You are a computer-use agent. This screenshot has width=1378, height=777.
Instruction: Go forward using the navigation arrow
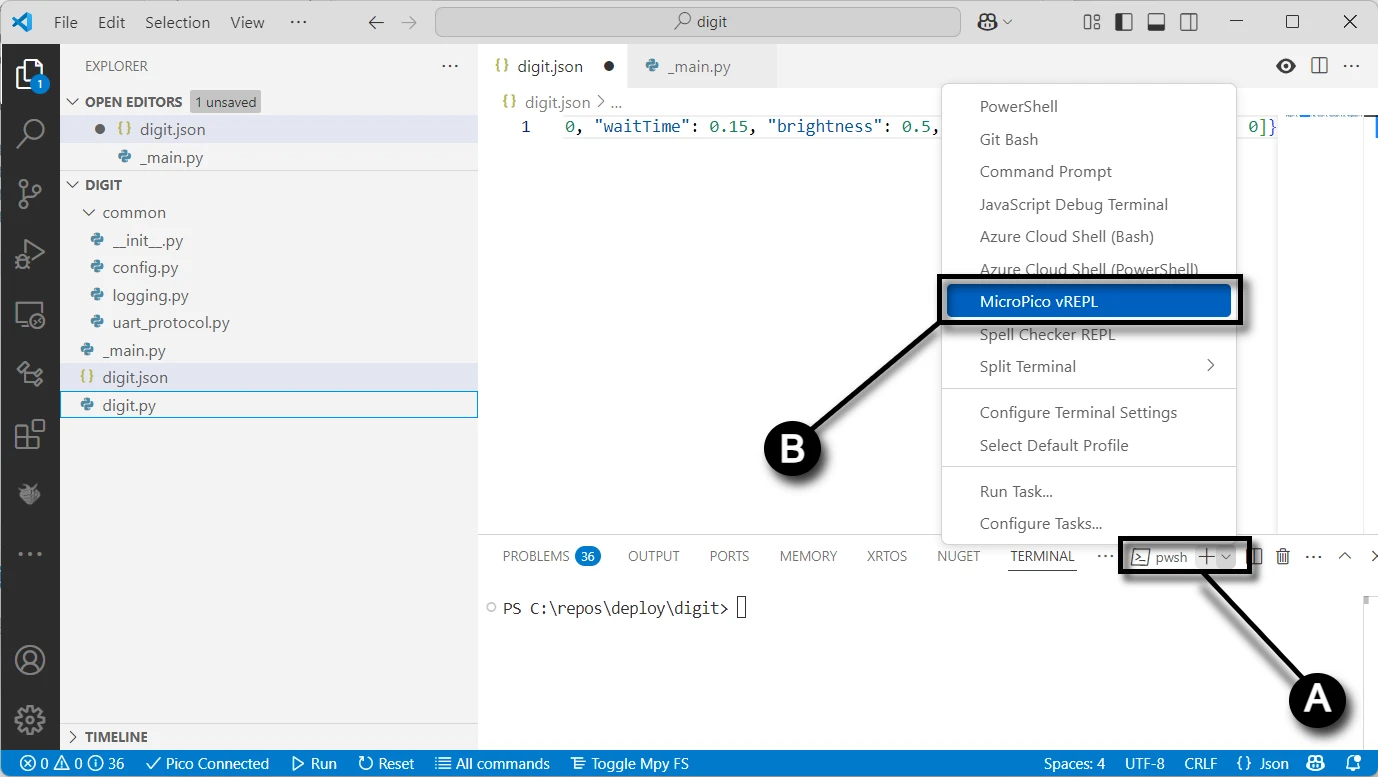pyautogui.click(x=410, y=22)
